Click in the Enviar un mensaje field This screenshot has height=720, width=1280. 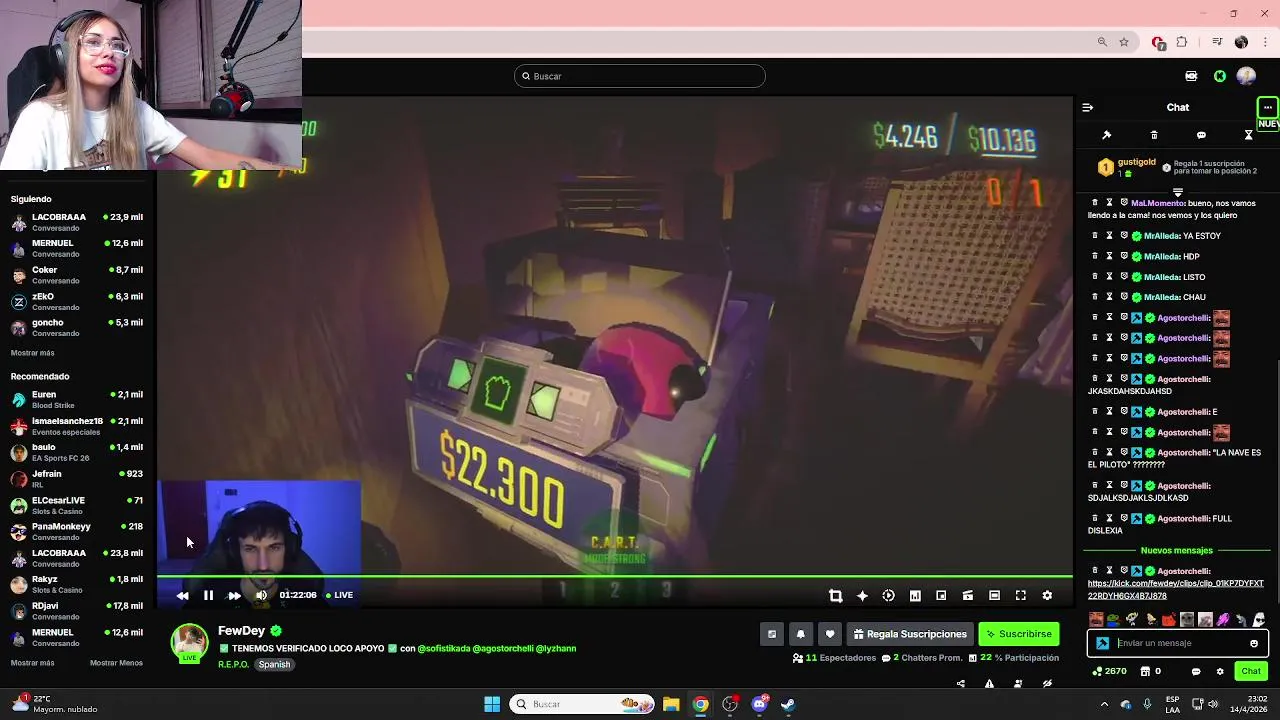pos(1180,643)
